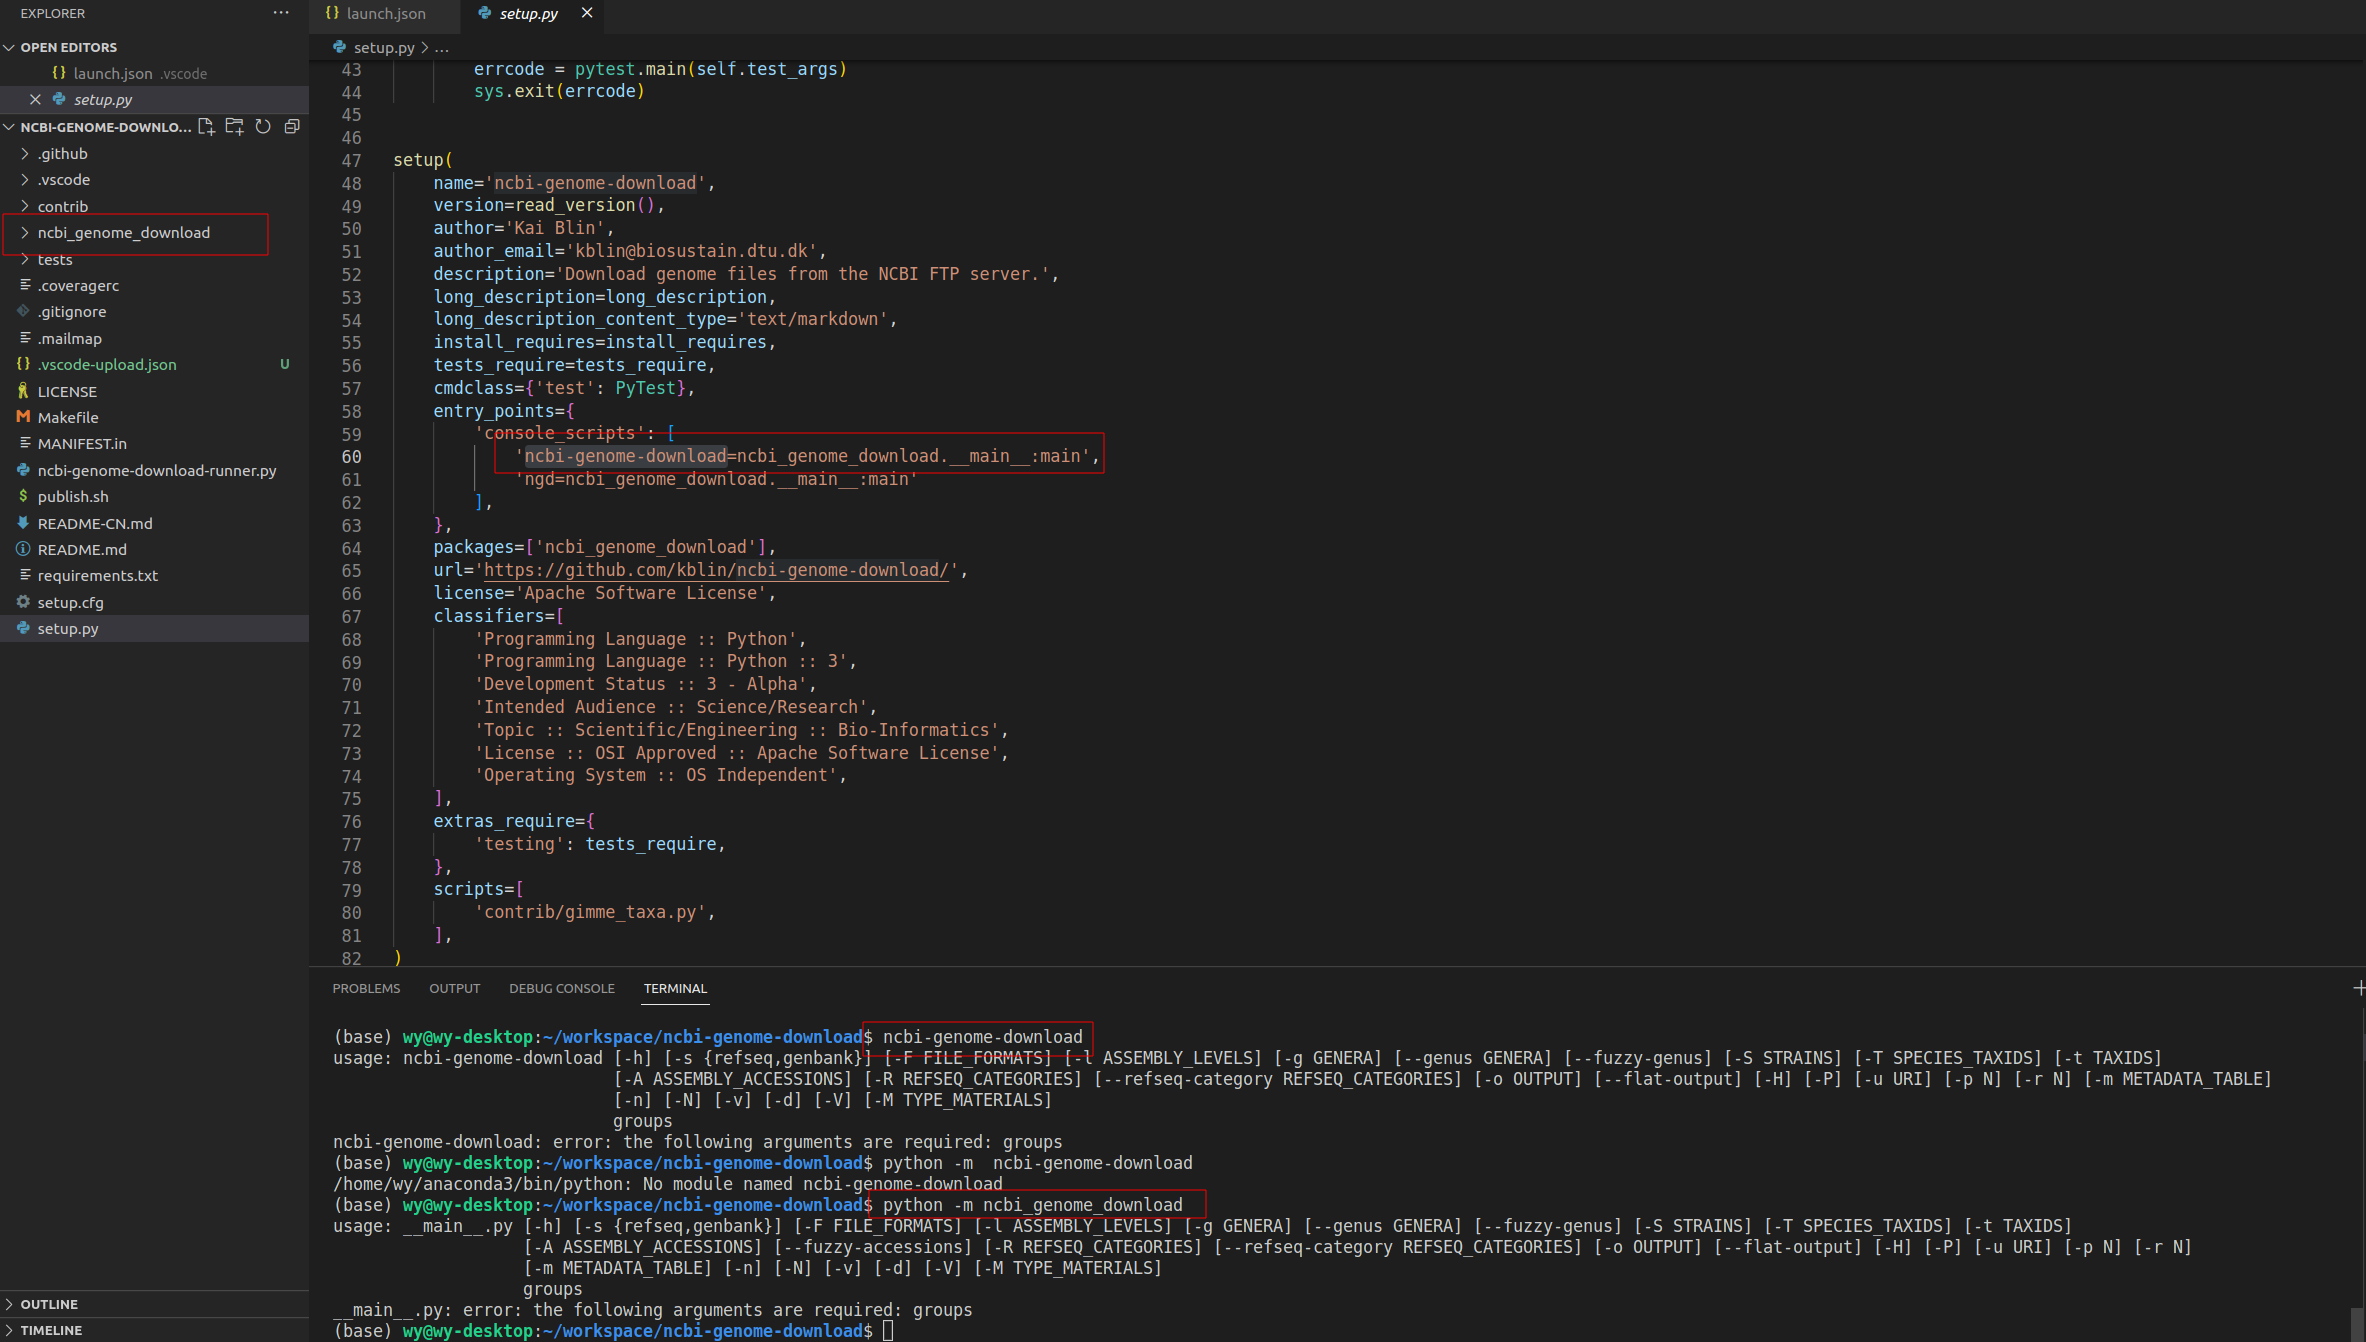
Task: Click the terminal input cursor prompt
Action: coord(888,1331)
